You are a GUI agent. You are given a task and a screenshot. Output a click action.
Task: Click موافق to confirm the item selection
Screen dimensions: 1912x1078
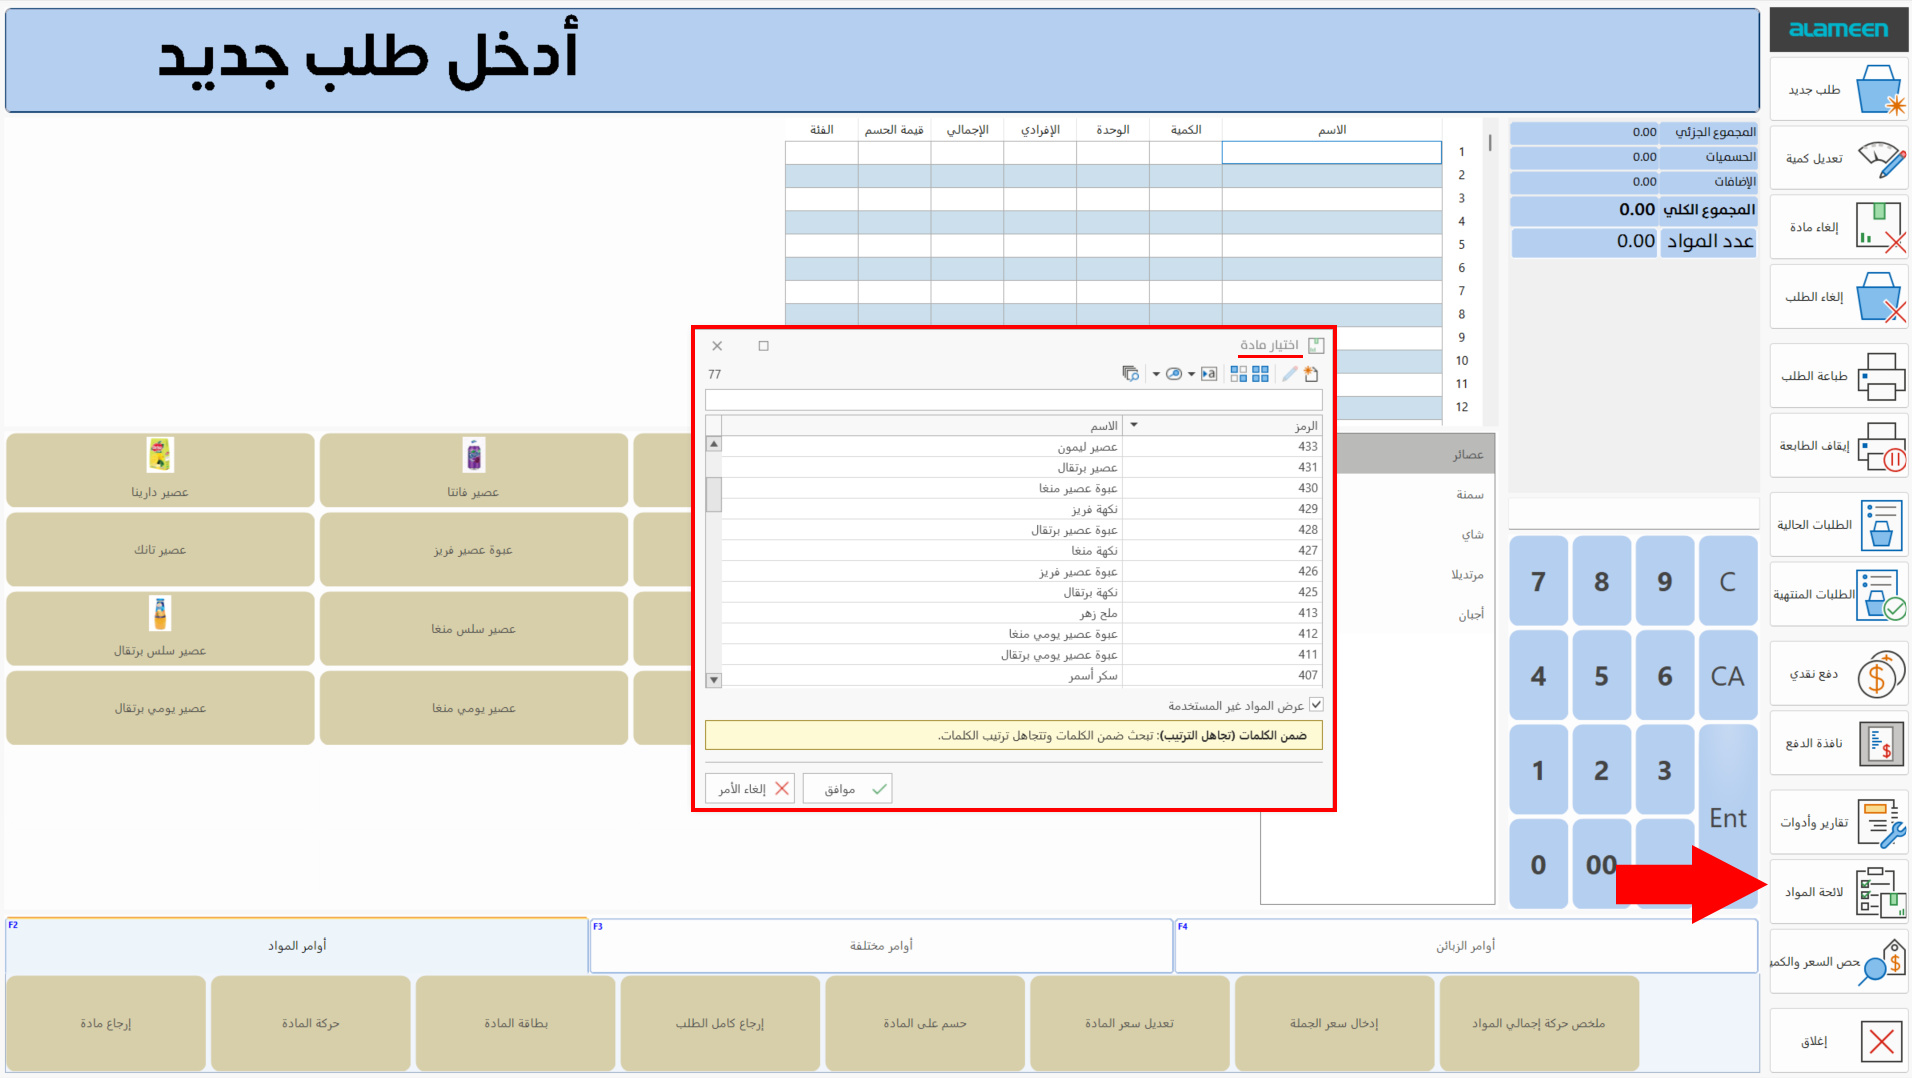pos(846,788)
